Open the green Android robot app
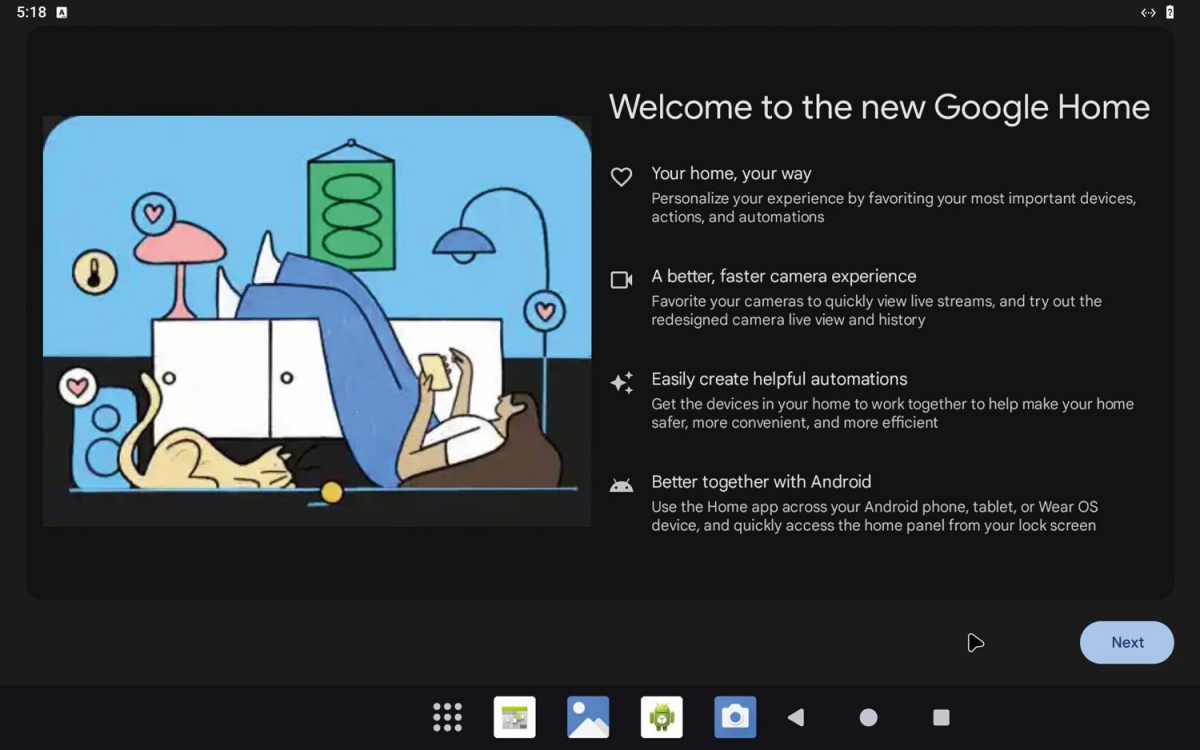 point(662,717)
